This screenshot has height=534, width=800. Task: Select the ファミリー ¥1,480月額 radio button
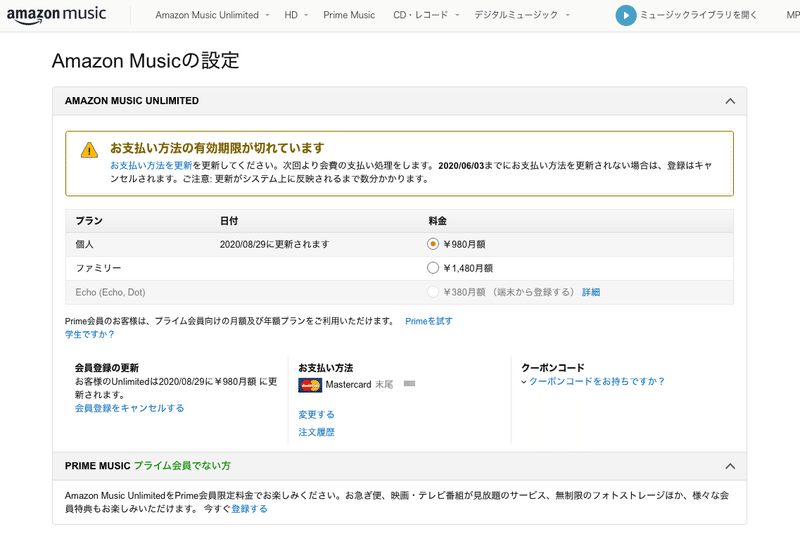click(x=433, y=268)
